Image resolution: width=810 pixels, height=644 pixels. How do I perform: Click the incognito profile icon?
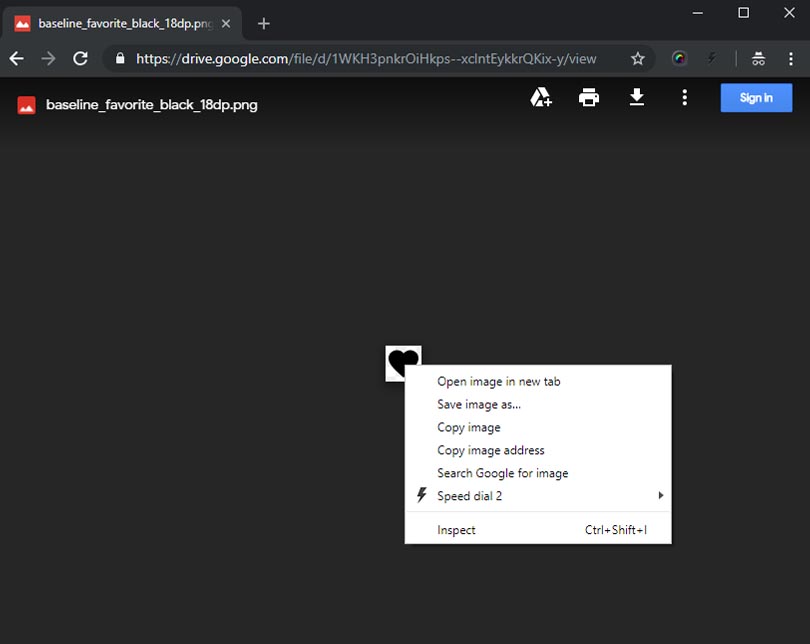tap(758, 58)
